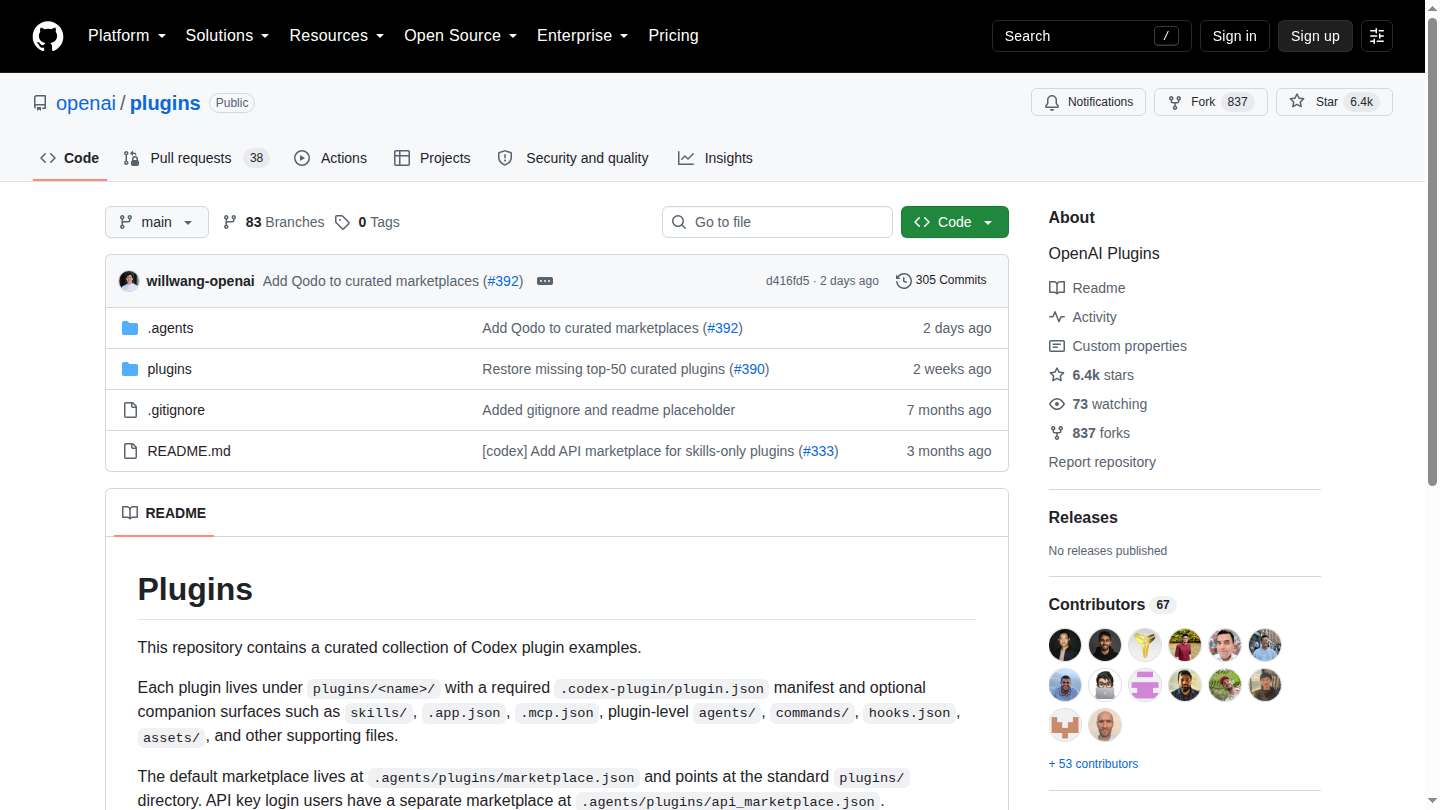Click the branches icon beside 83 Branches
Screen dimensions: 1440x810
tap(230, 222)
